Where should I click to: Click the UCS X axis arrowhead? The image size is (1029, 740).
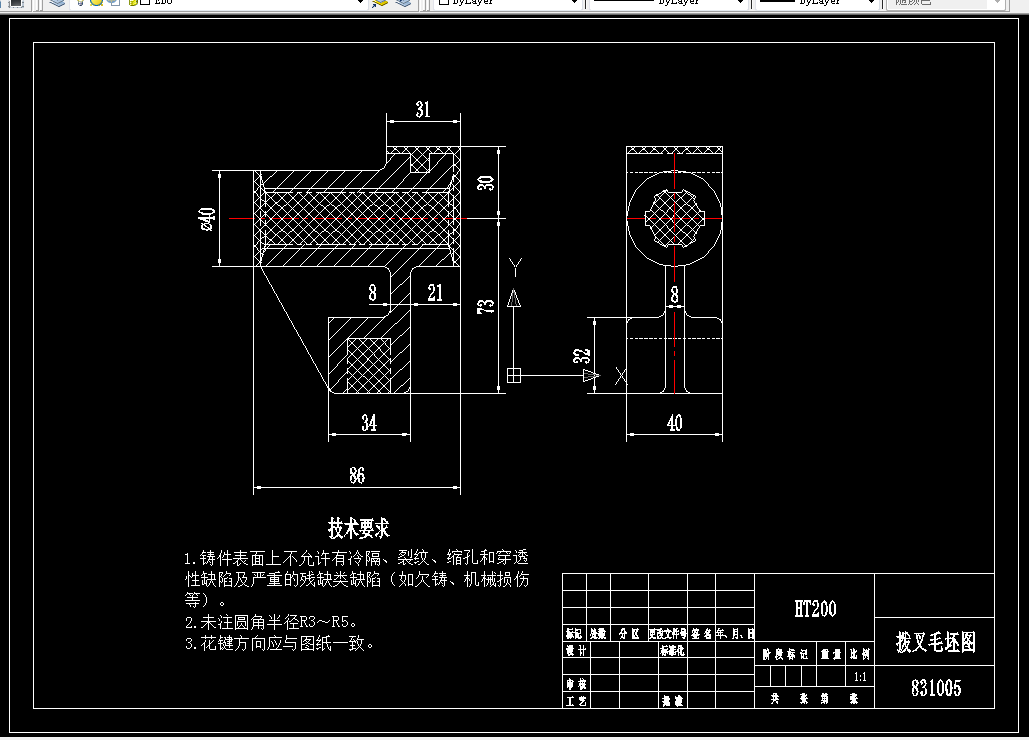point(591,375)
